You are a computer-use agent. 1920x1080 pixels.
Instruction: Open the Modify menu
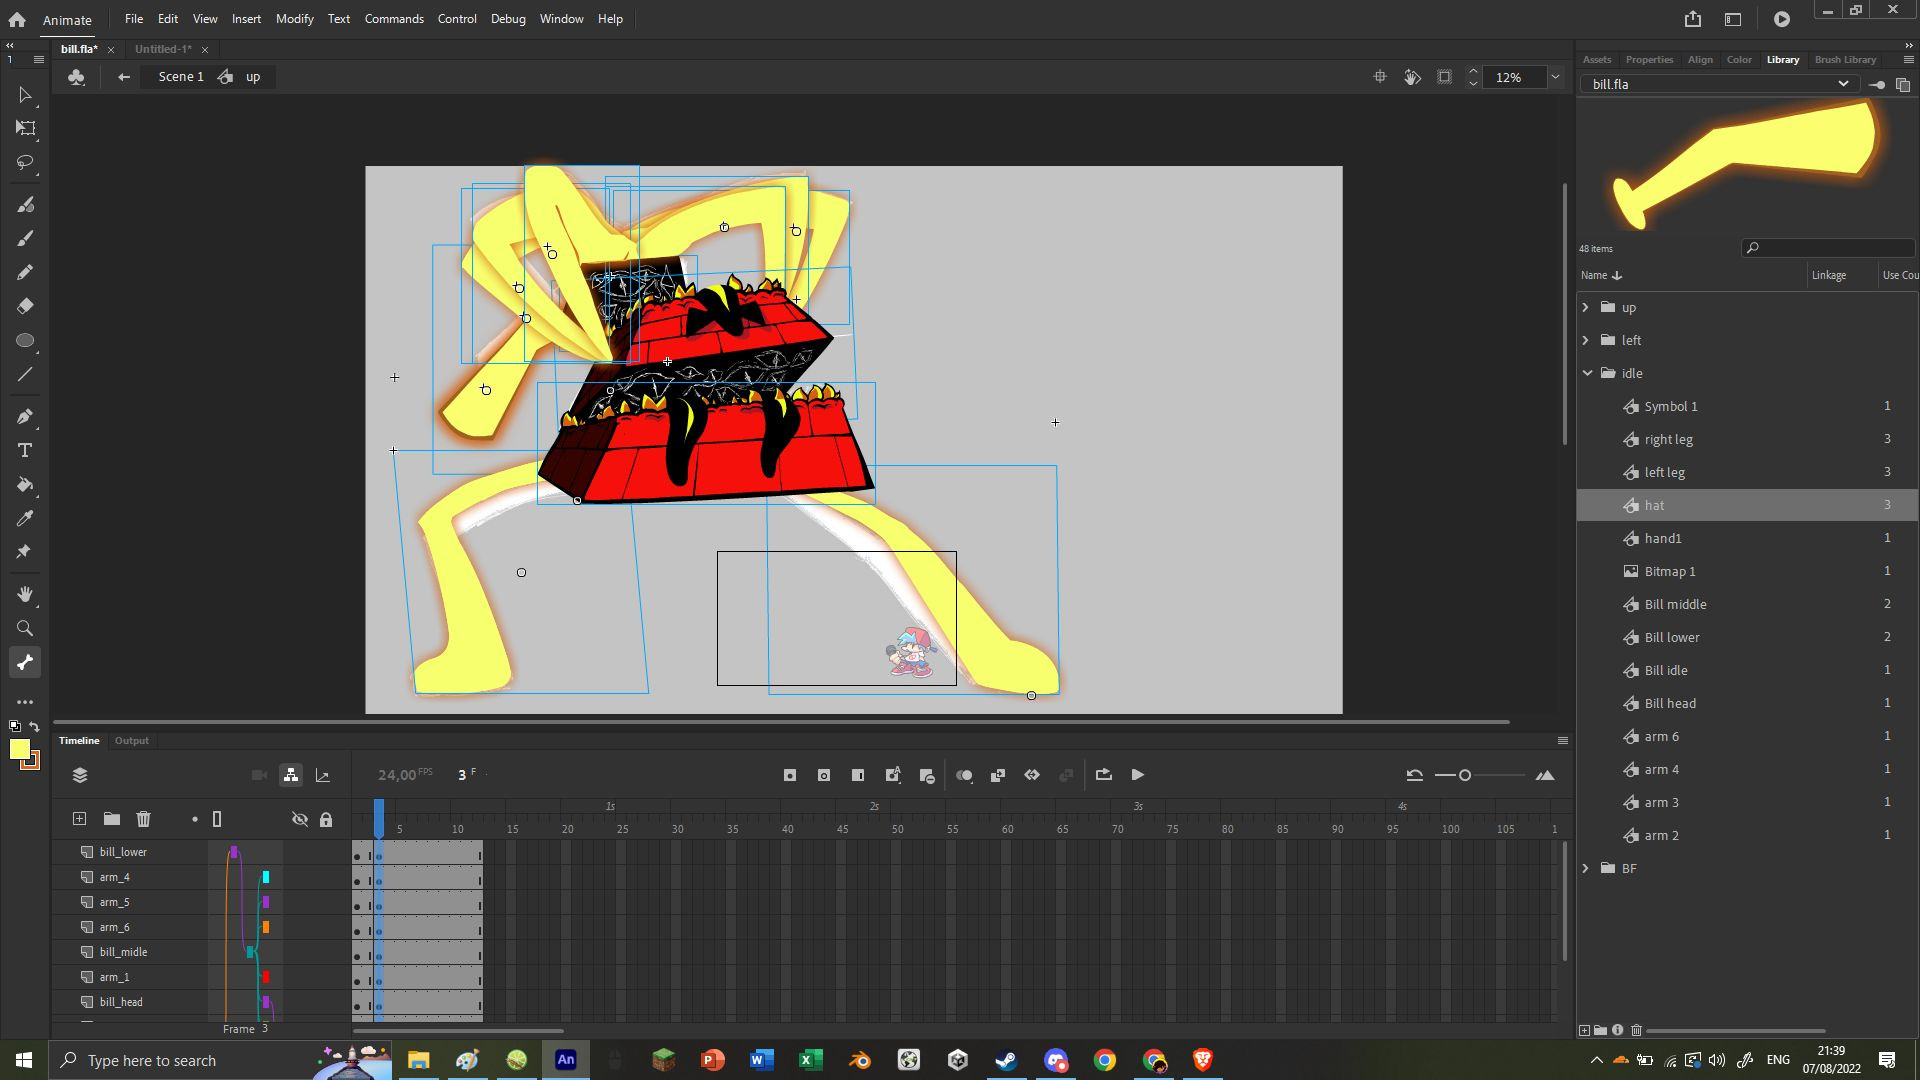tap(294, 18)
